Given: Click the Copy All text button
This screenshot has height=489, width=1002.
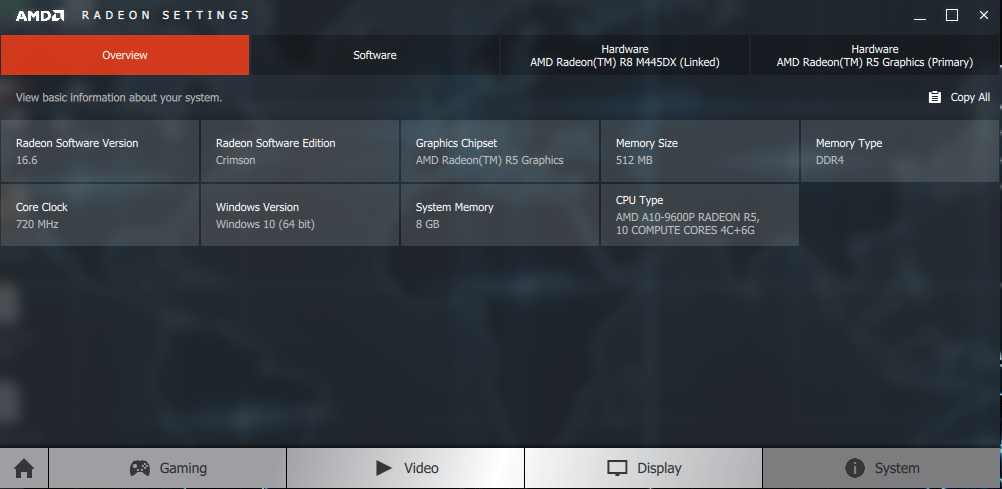Looking at the screenshot, I should [x=970, y=97].
